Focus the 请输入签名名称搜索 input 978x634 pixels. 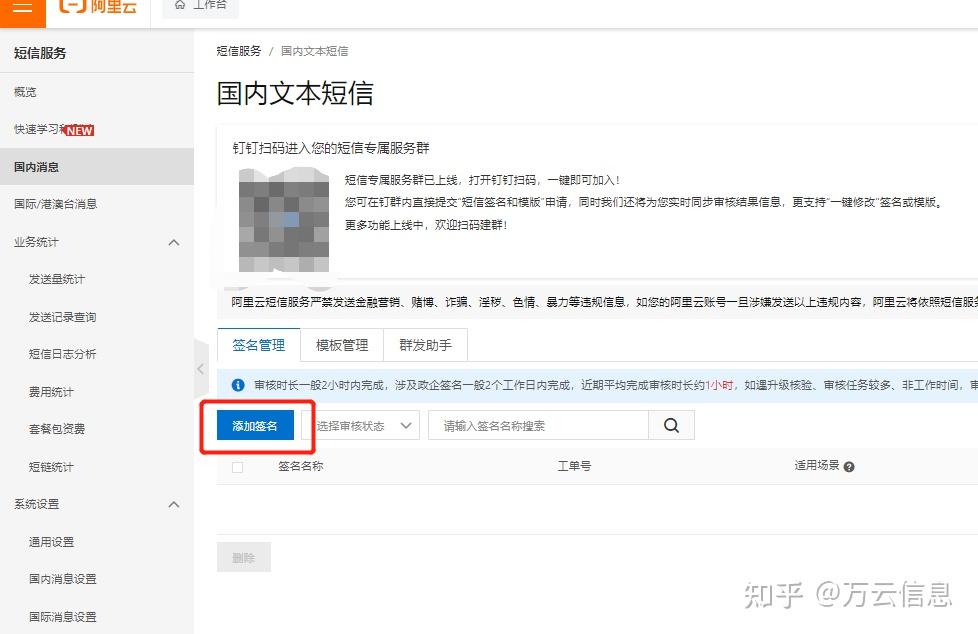pos(539,426)
